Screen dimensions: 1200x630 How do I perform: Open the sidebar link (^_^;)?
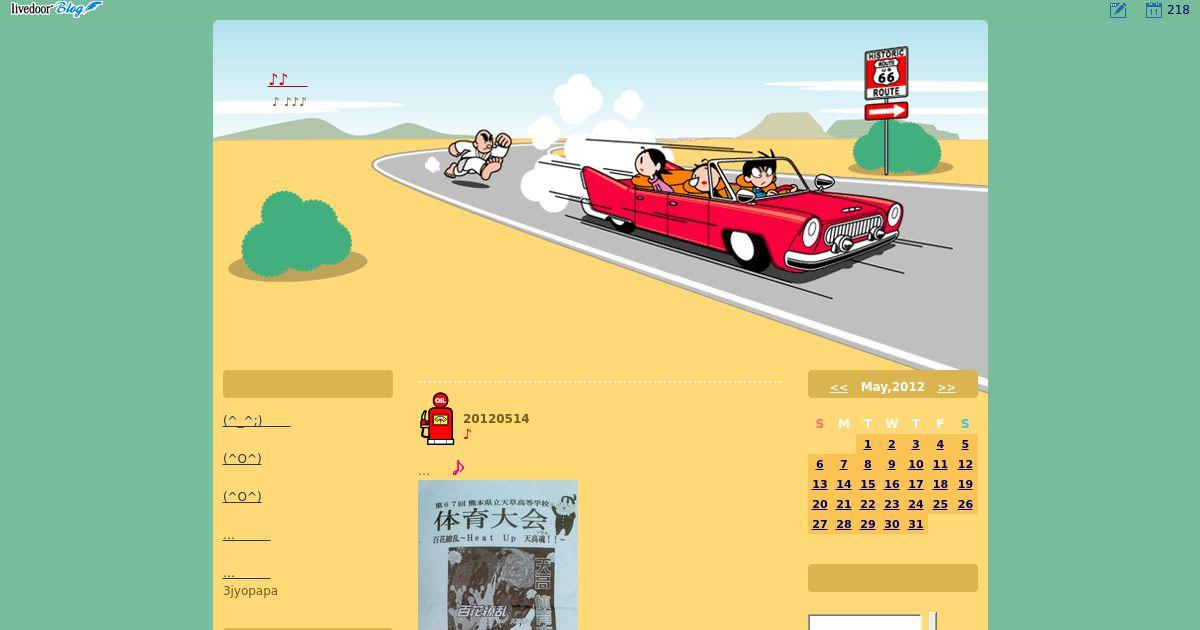256,420
